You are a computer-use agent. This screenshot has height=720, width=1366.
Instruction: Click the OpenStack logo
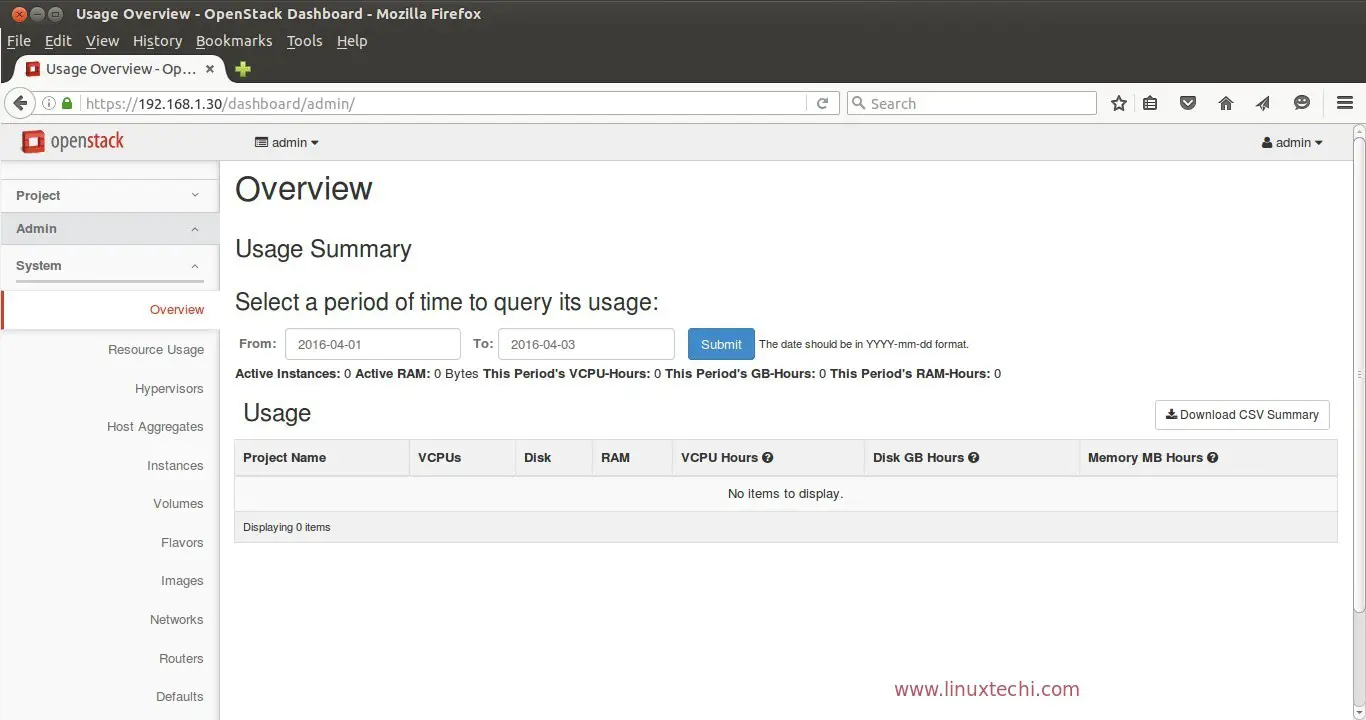point(73,141)
